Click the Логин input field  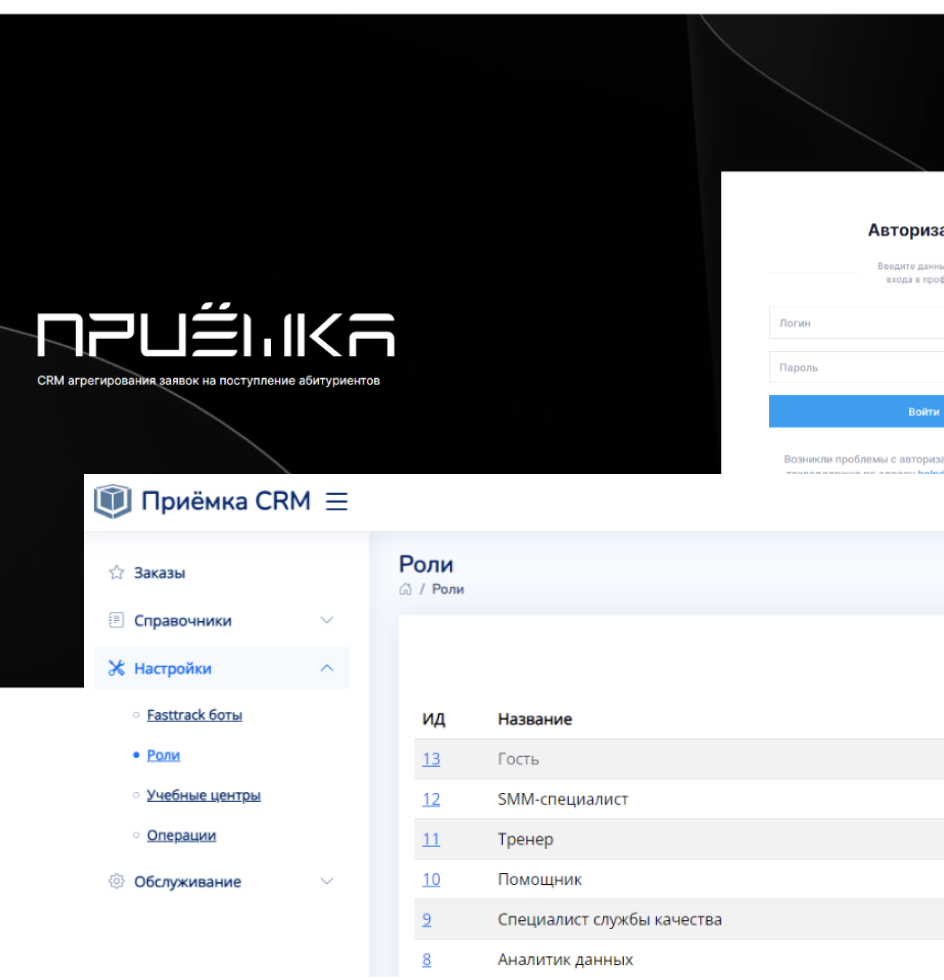856,323
